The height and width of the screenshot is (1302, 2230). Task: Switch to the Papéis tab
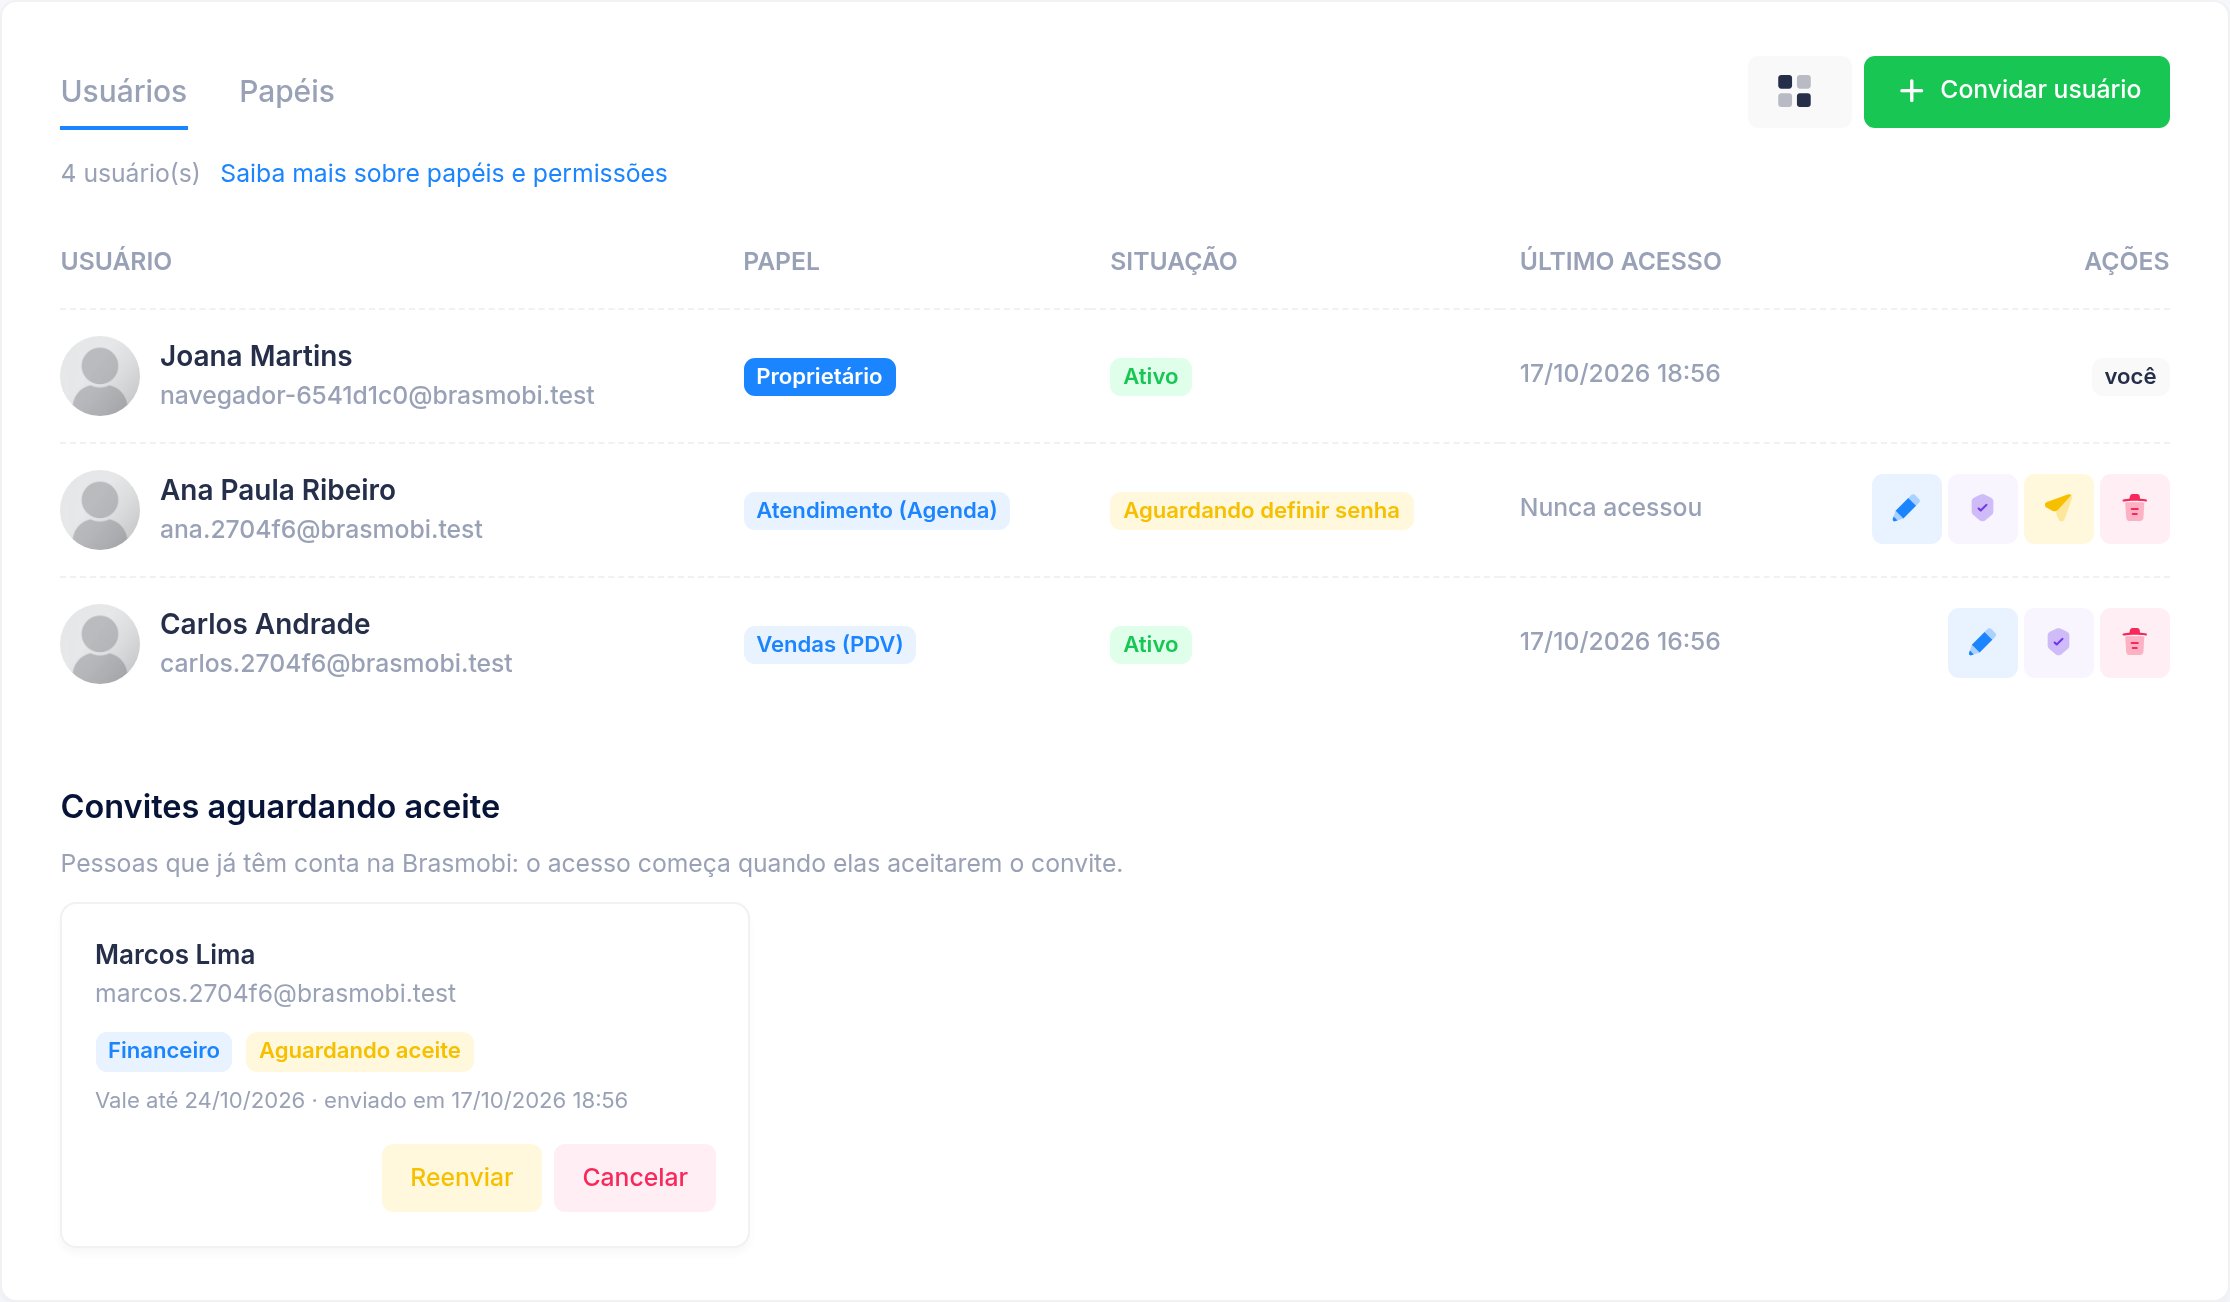click(286, 92)
